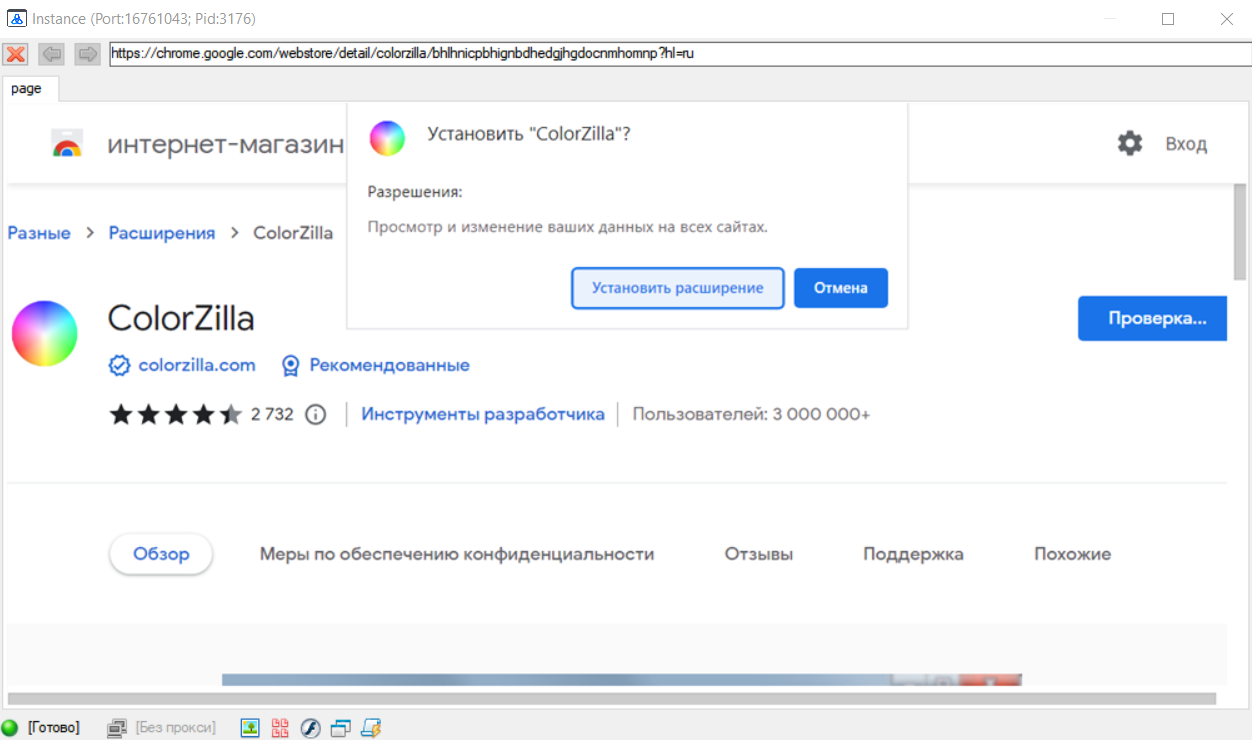Go forward with the right arrow
This screenshot has width=1252, height=740.
88,54
